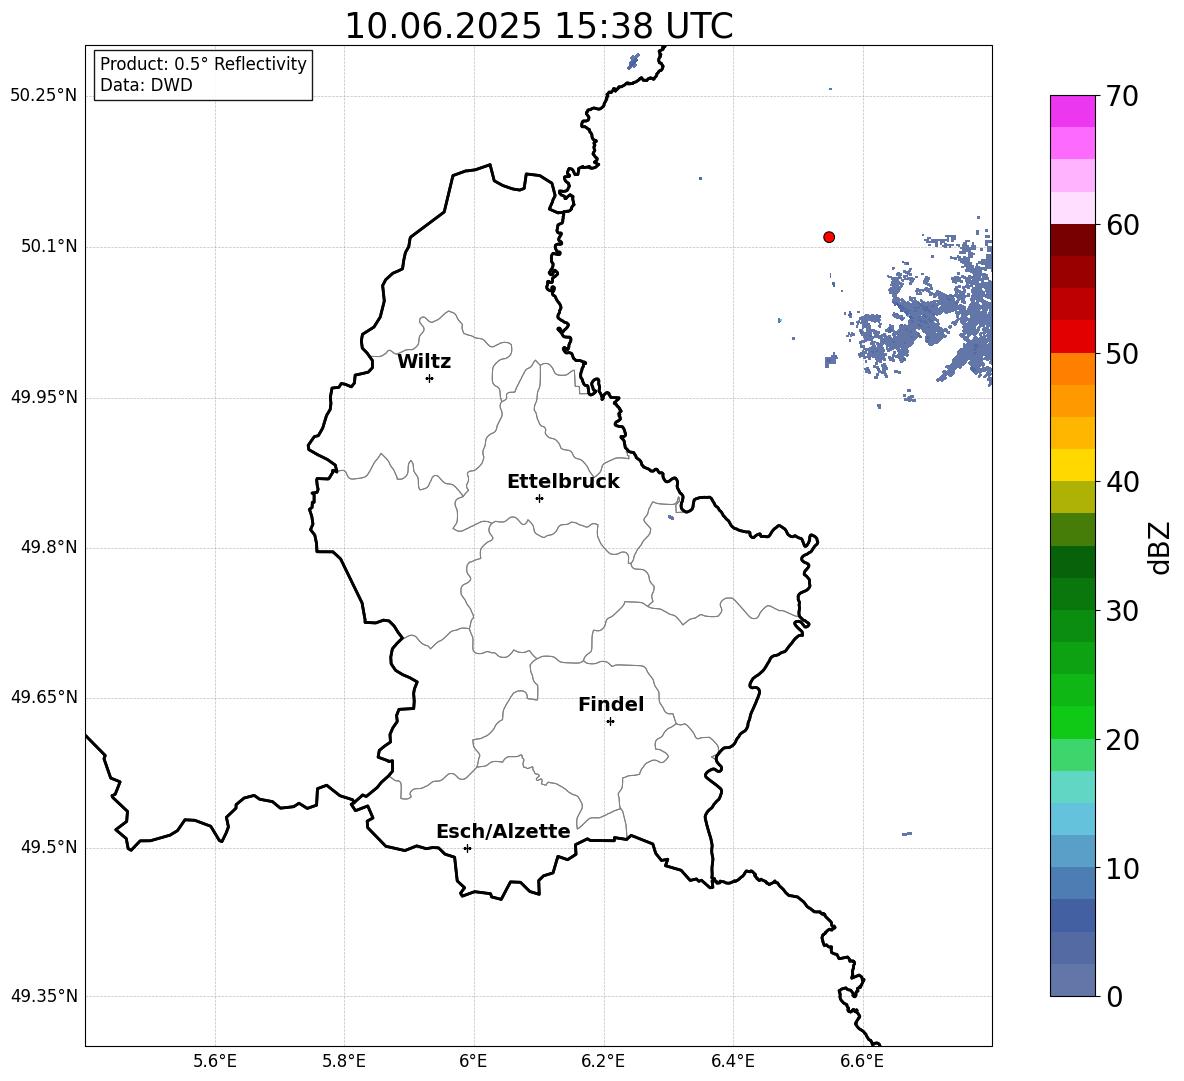Pick the magenta top colorbar swatch
The image size is (1184, 1081).
click(x=1073, y=111)
